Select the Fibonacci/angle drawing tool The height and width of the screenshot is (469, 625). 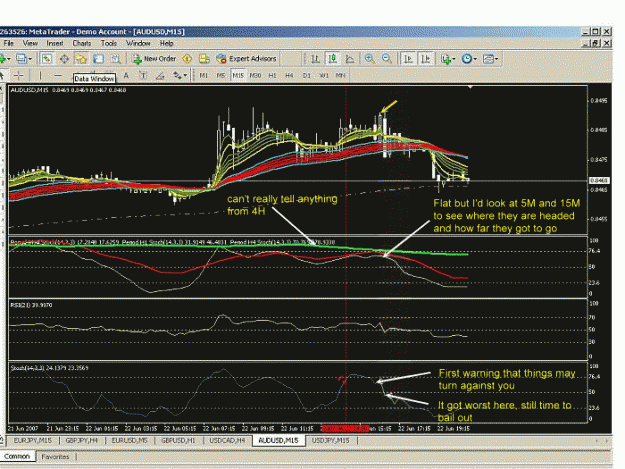(160, 75)
